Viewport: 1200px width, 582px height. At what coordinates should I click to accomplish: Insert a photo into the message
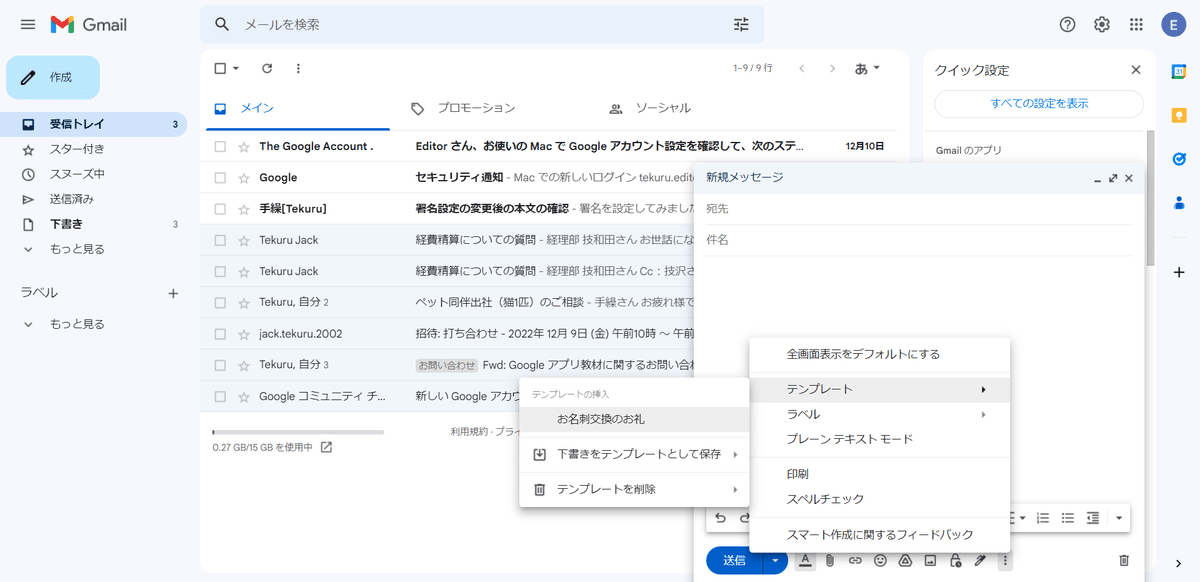[x=930, y=560]
